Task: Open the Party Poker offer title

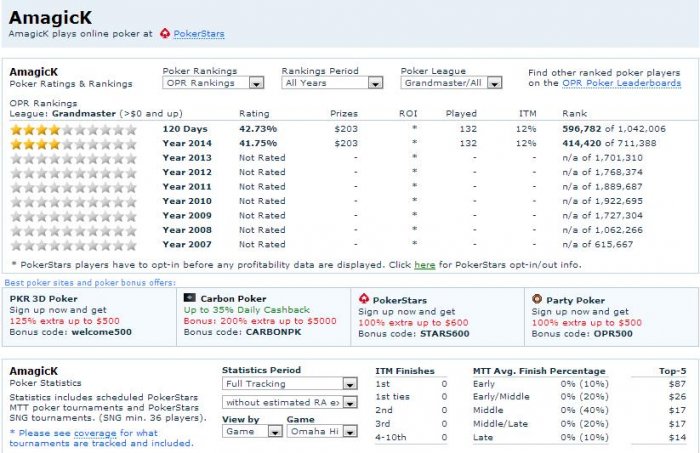Action: coord(575,301)
